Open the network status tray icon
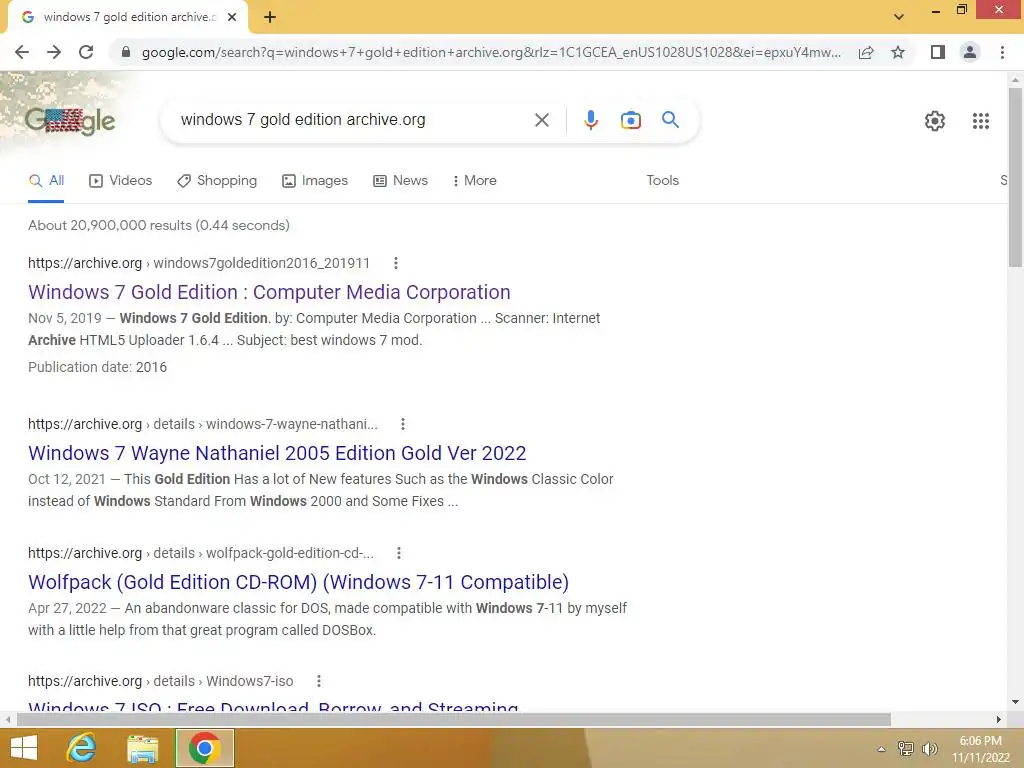Viewport: 1024px width, 768px height. [906, 749]
